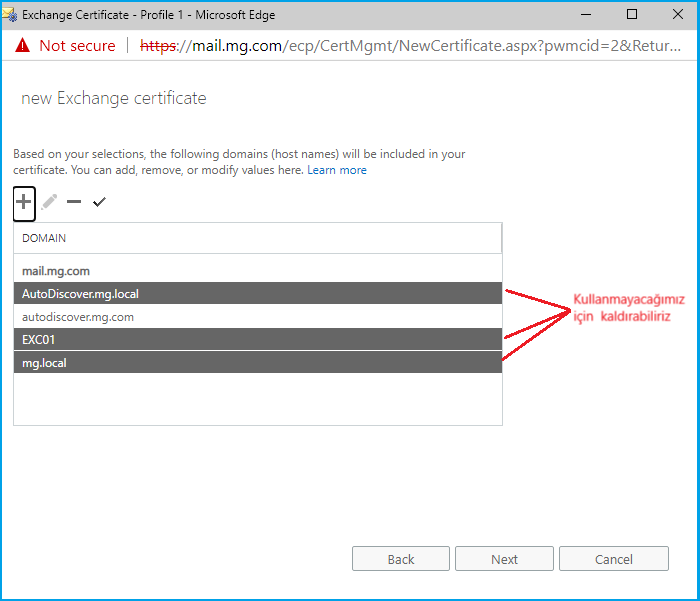700x601 pixels.
Task: Select the autodiscover.mg.com domain row
Action: click(x=257, y=317)
